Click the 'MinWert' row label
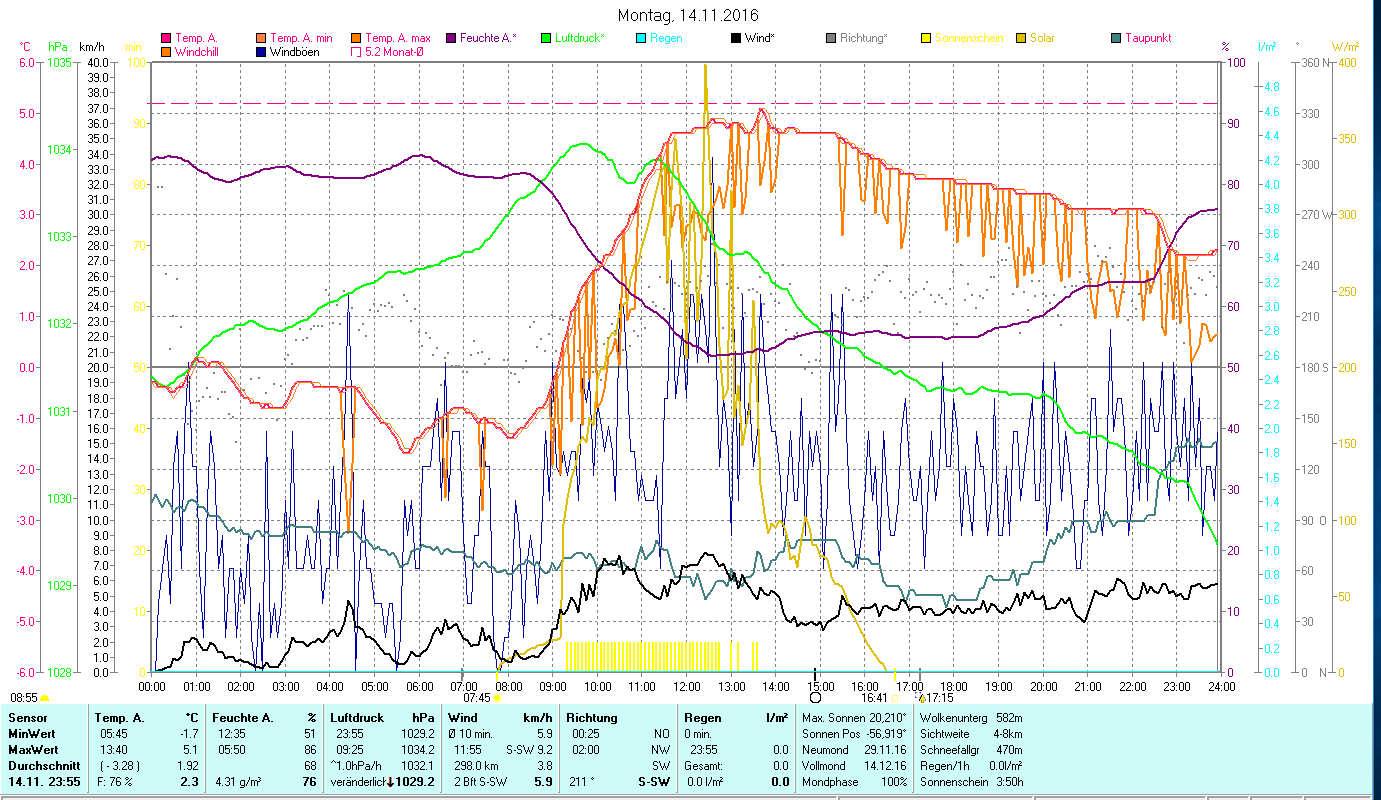The image size is (1381, 800). (x=30, y=734)
